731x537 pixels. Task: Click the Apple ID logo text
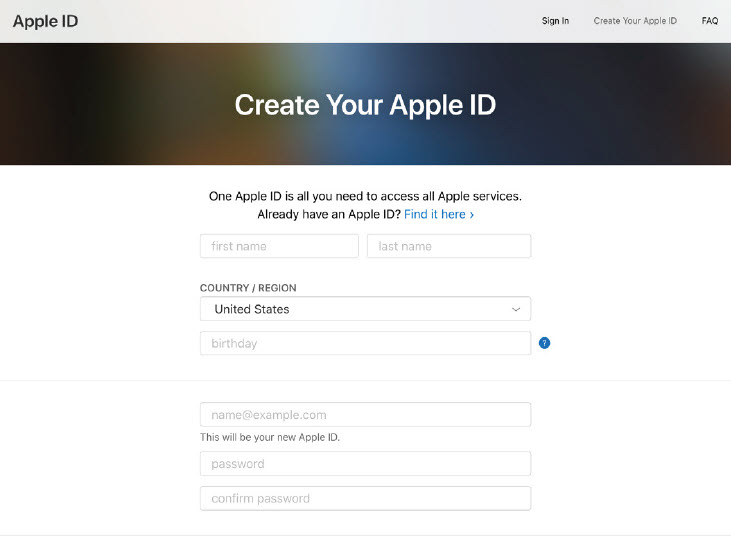(46, 21)
